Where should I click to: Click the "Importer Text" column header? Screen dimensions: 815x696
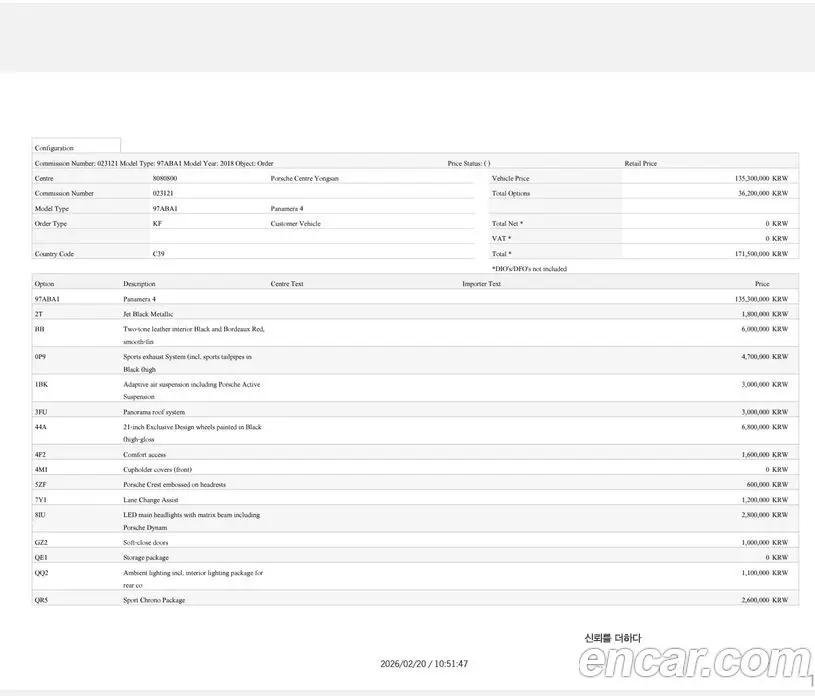point(481,284)
